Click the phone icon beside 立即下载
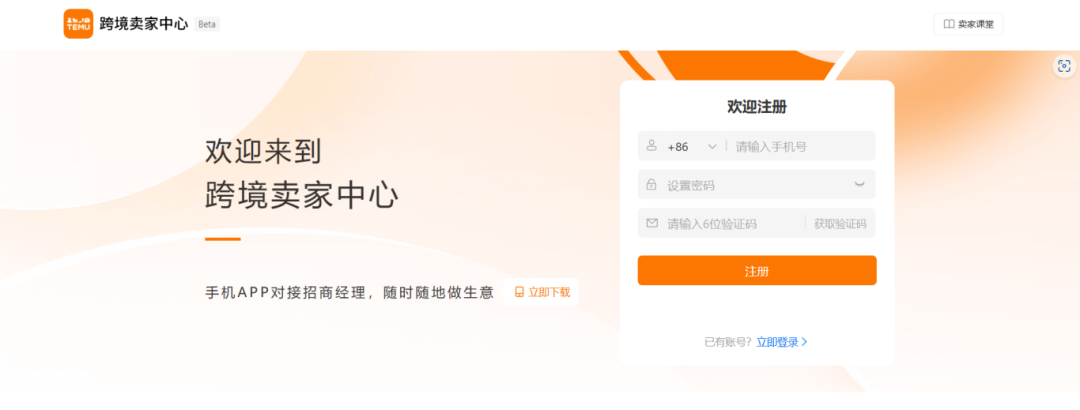Image resolution: width=1080 pixels, height=410 pixels. (x=519, y=292)
